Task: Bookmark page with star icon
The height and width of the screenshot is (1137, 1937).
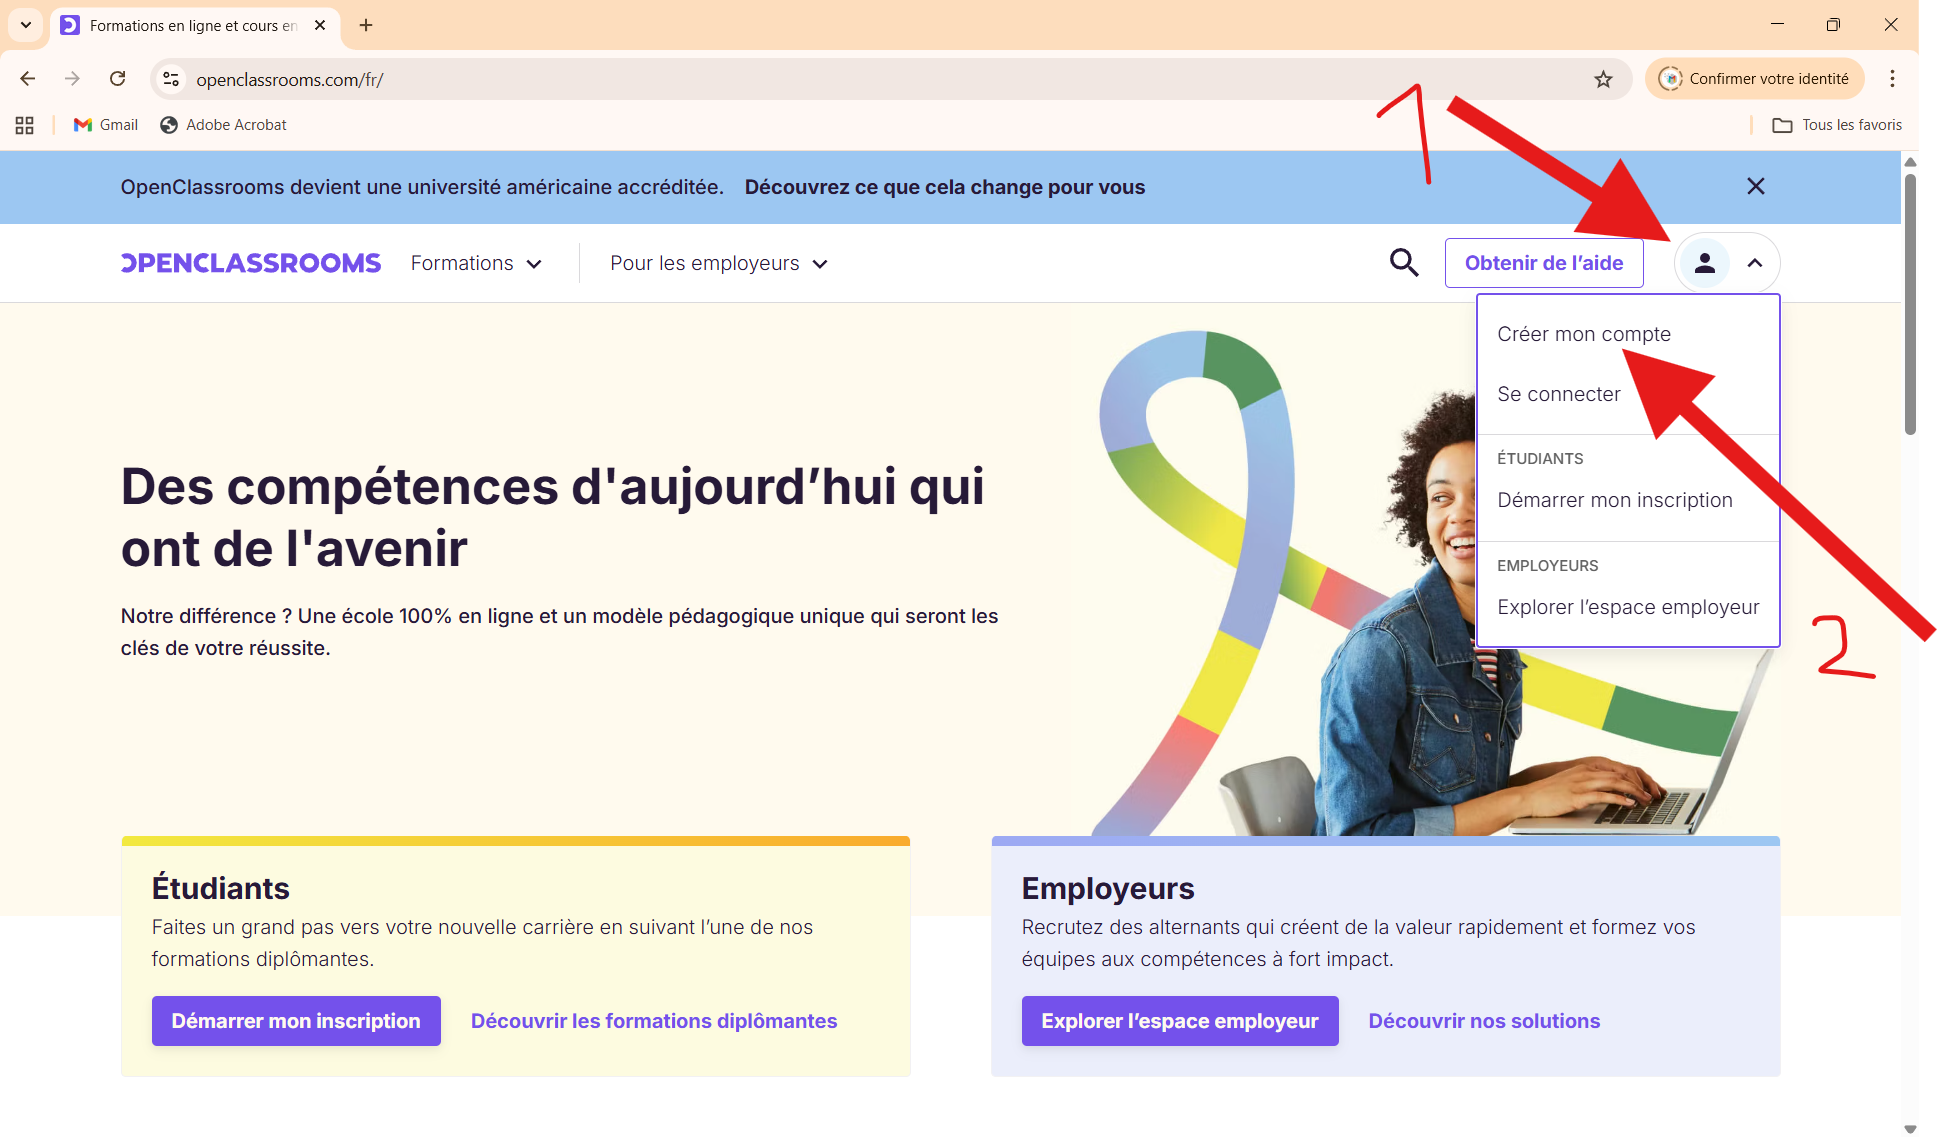Action: [1603, 79]
